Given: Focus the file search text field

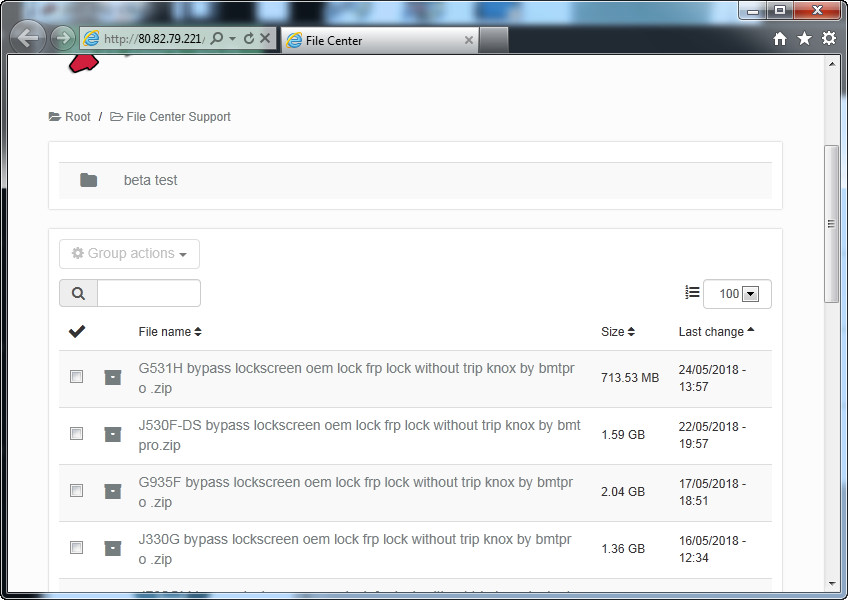Looking at the screenshot, I should coord(149,293).
